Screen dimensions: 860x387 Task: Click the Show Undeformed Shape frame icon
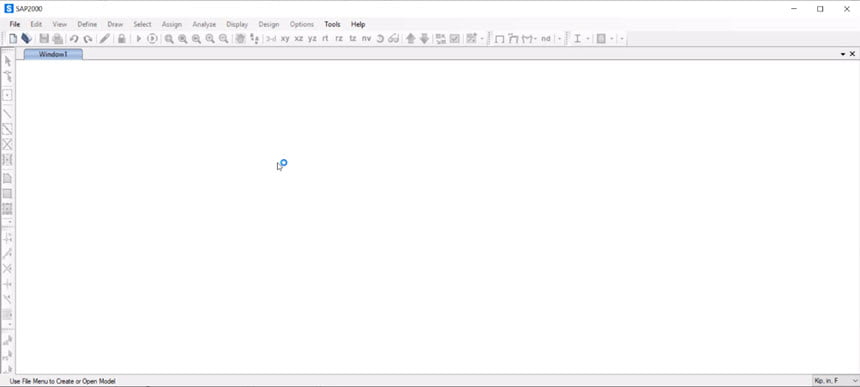500,39
